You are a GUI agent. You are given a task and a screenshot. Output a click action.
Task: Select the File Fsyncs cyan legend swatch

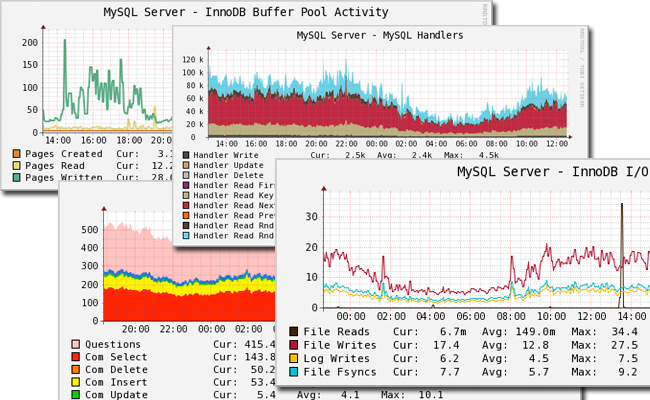click(294, 370)
